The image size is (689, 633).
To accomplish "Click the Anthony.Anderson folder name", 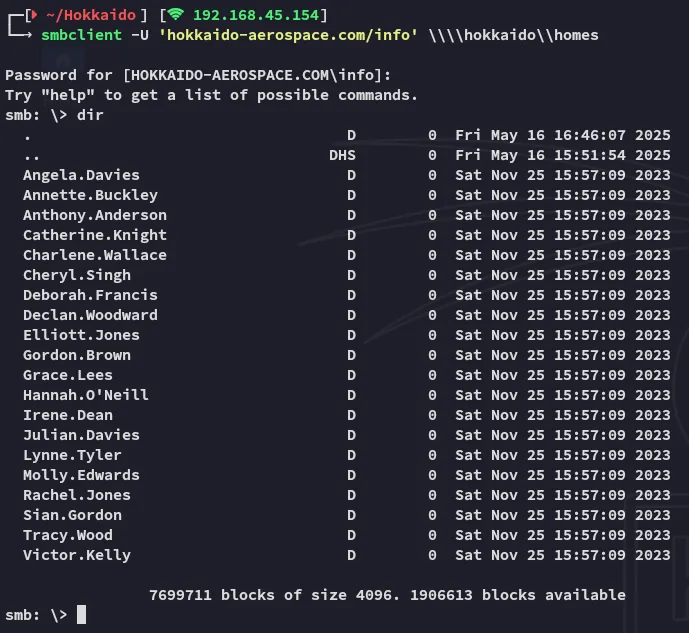I will (95, 215).
